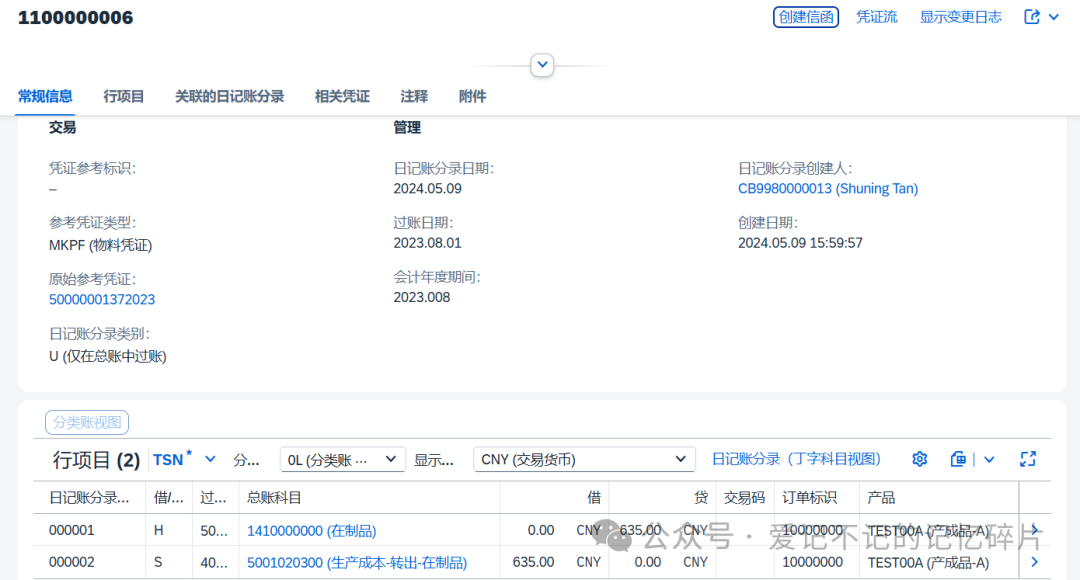The image size is (1080, 580).
Task: Click U (仅在总账中过账) value
Action: click(107, 356)
